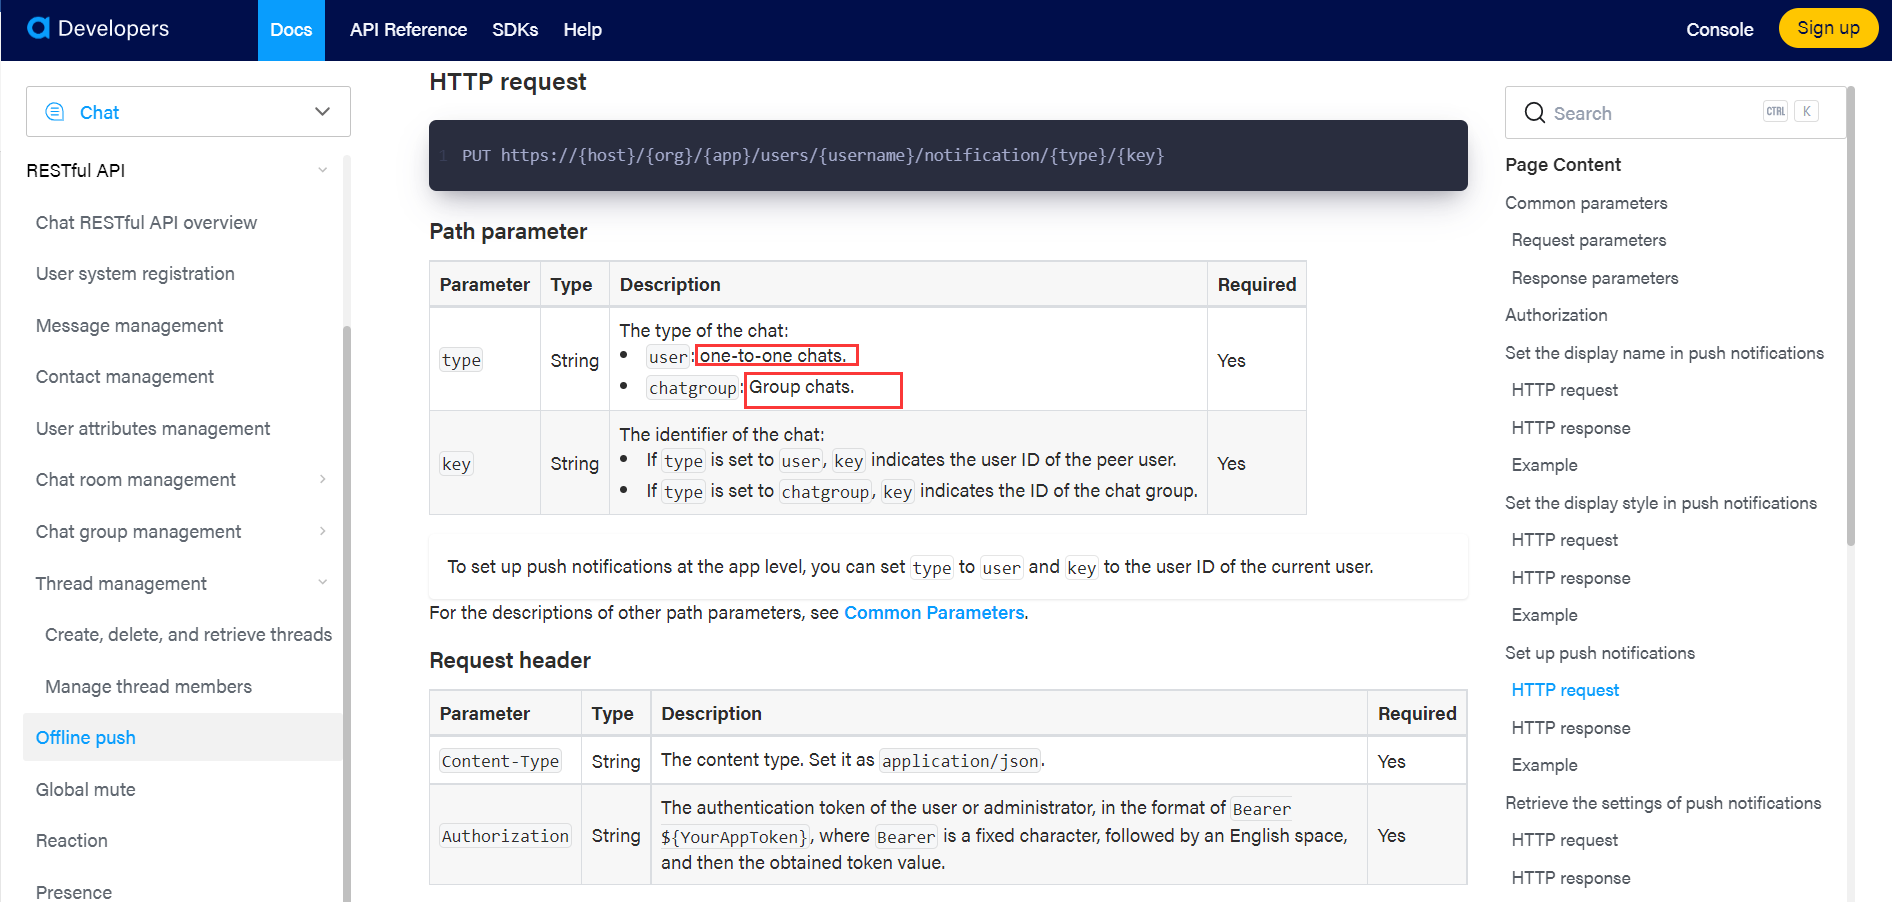This screenshot has width=1892, height=902.
Task: Click the Sign up button
Action: pos(1828,28)
